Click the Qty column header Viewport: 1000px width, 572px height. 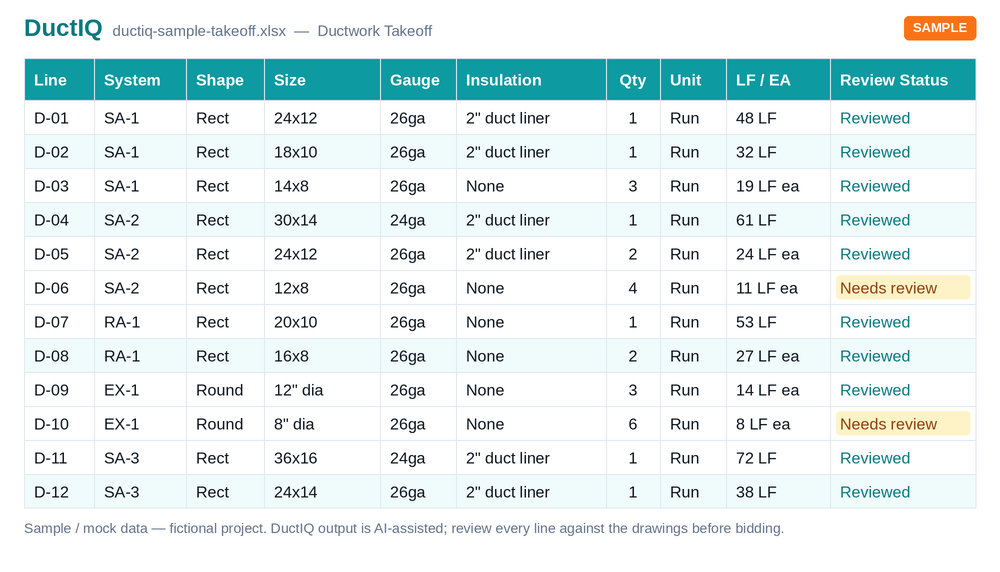pyautogui.click(x=633, y=80)
